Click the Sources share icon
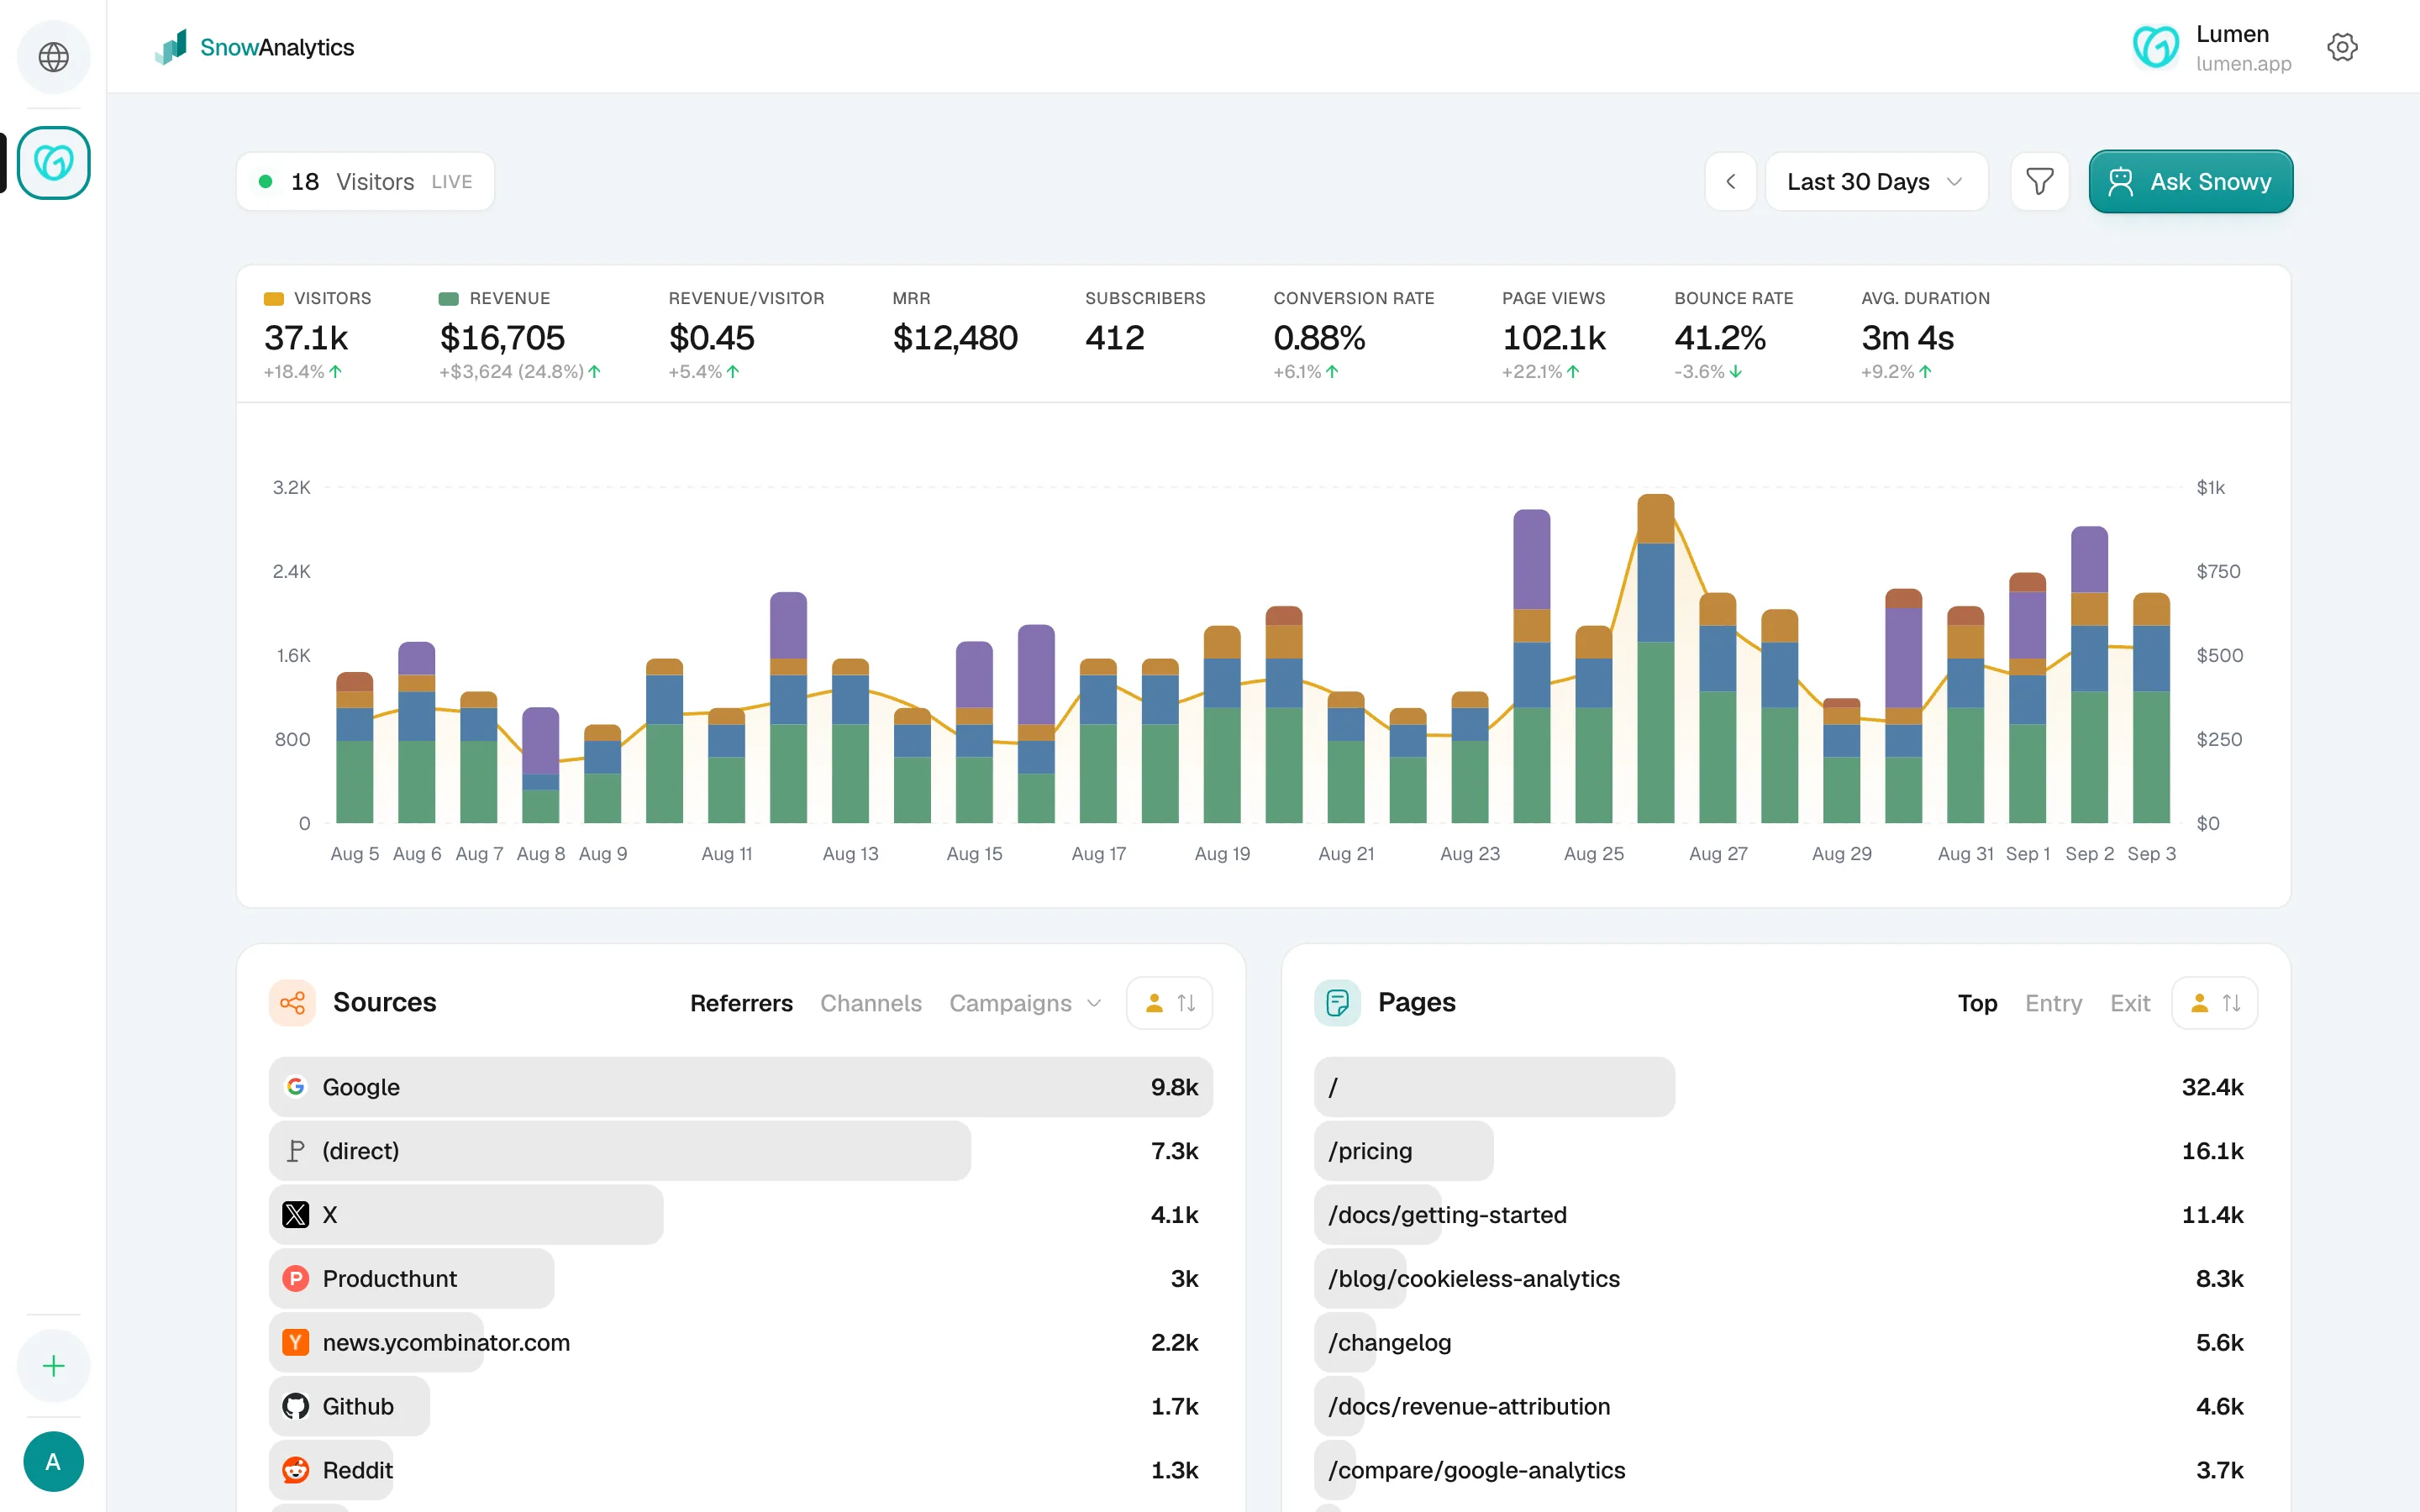The width and height of the screenshot is (2420, 1512). pyautogui.click(x=292, y=1002)
